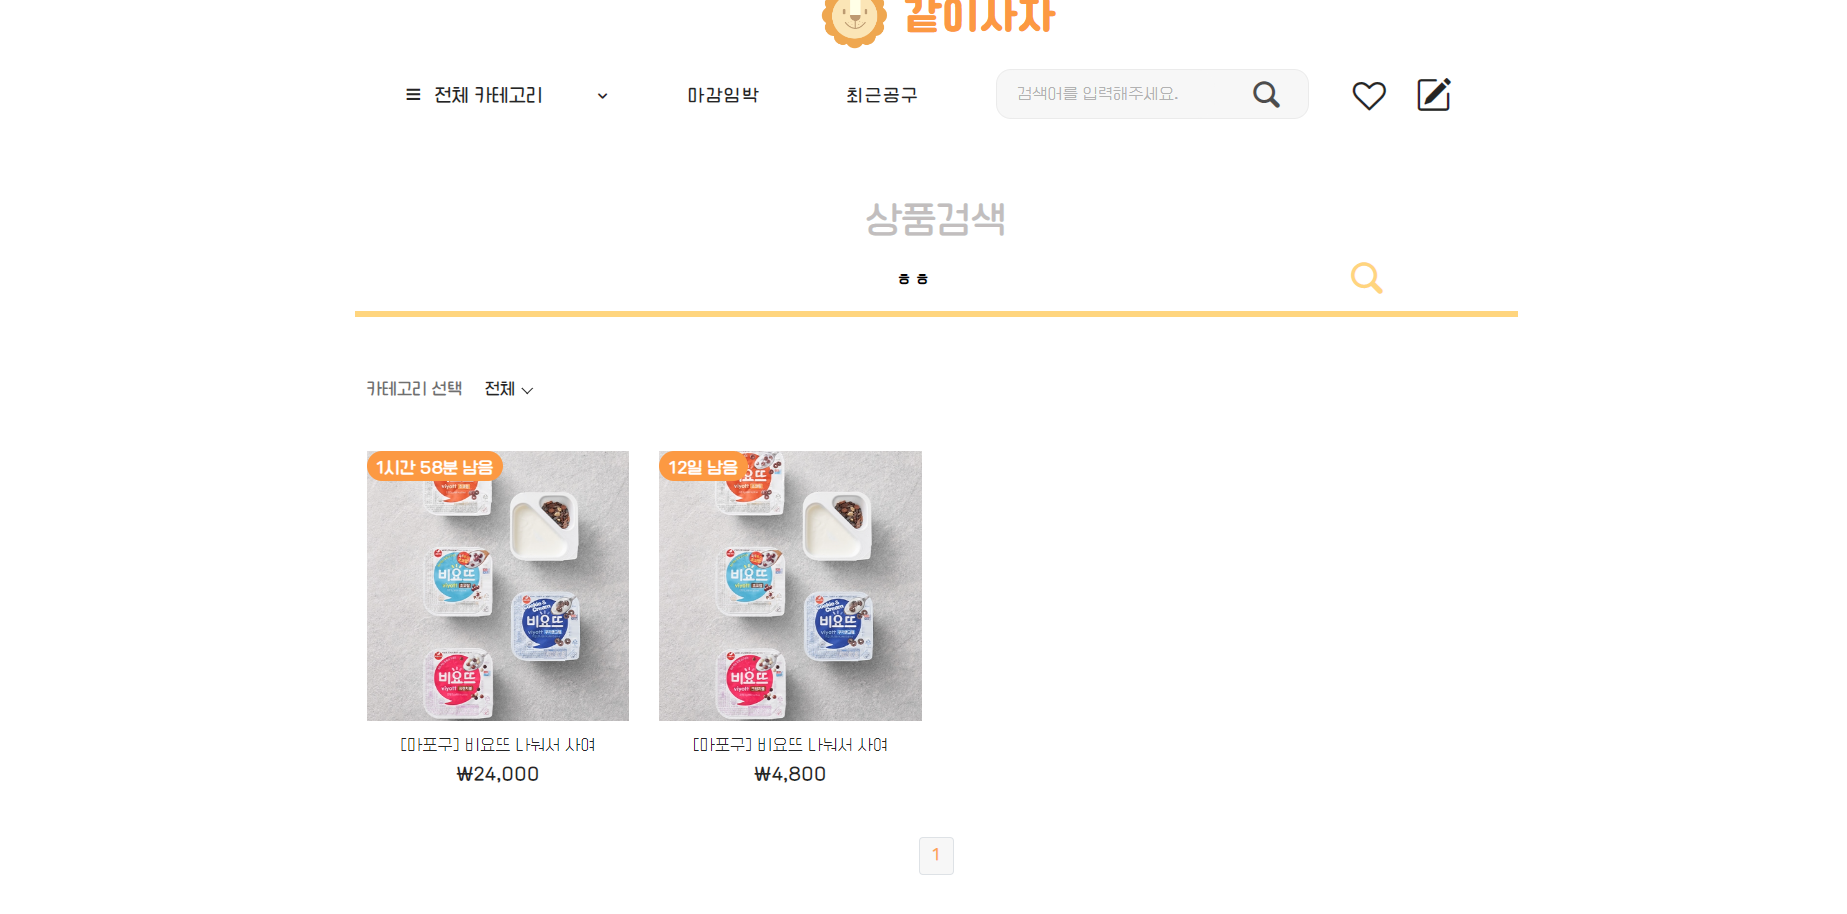
Task: Click the product search text field
Action: pos(850,279)
